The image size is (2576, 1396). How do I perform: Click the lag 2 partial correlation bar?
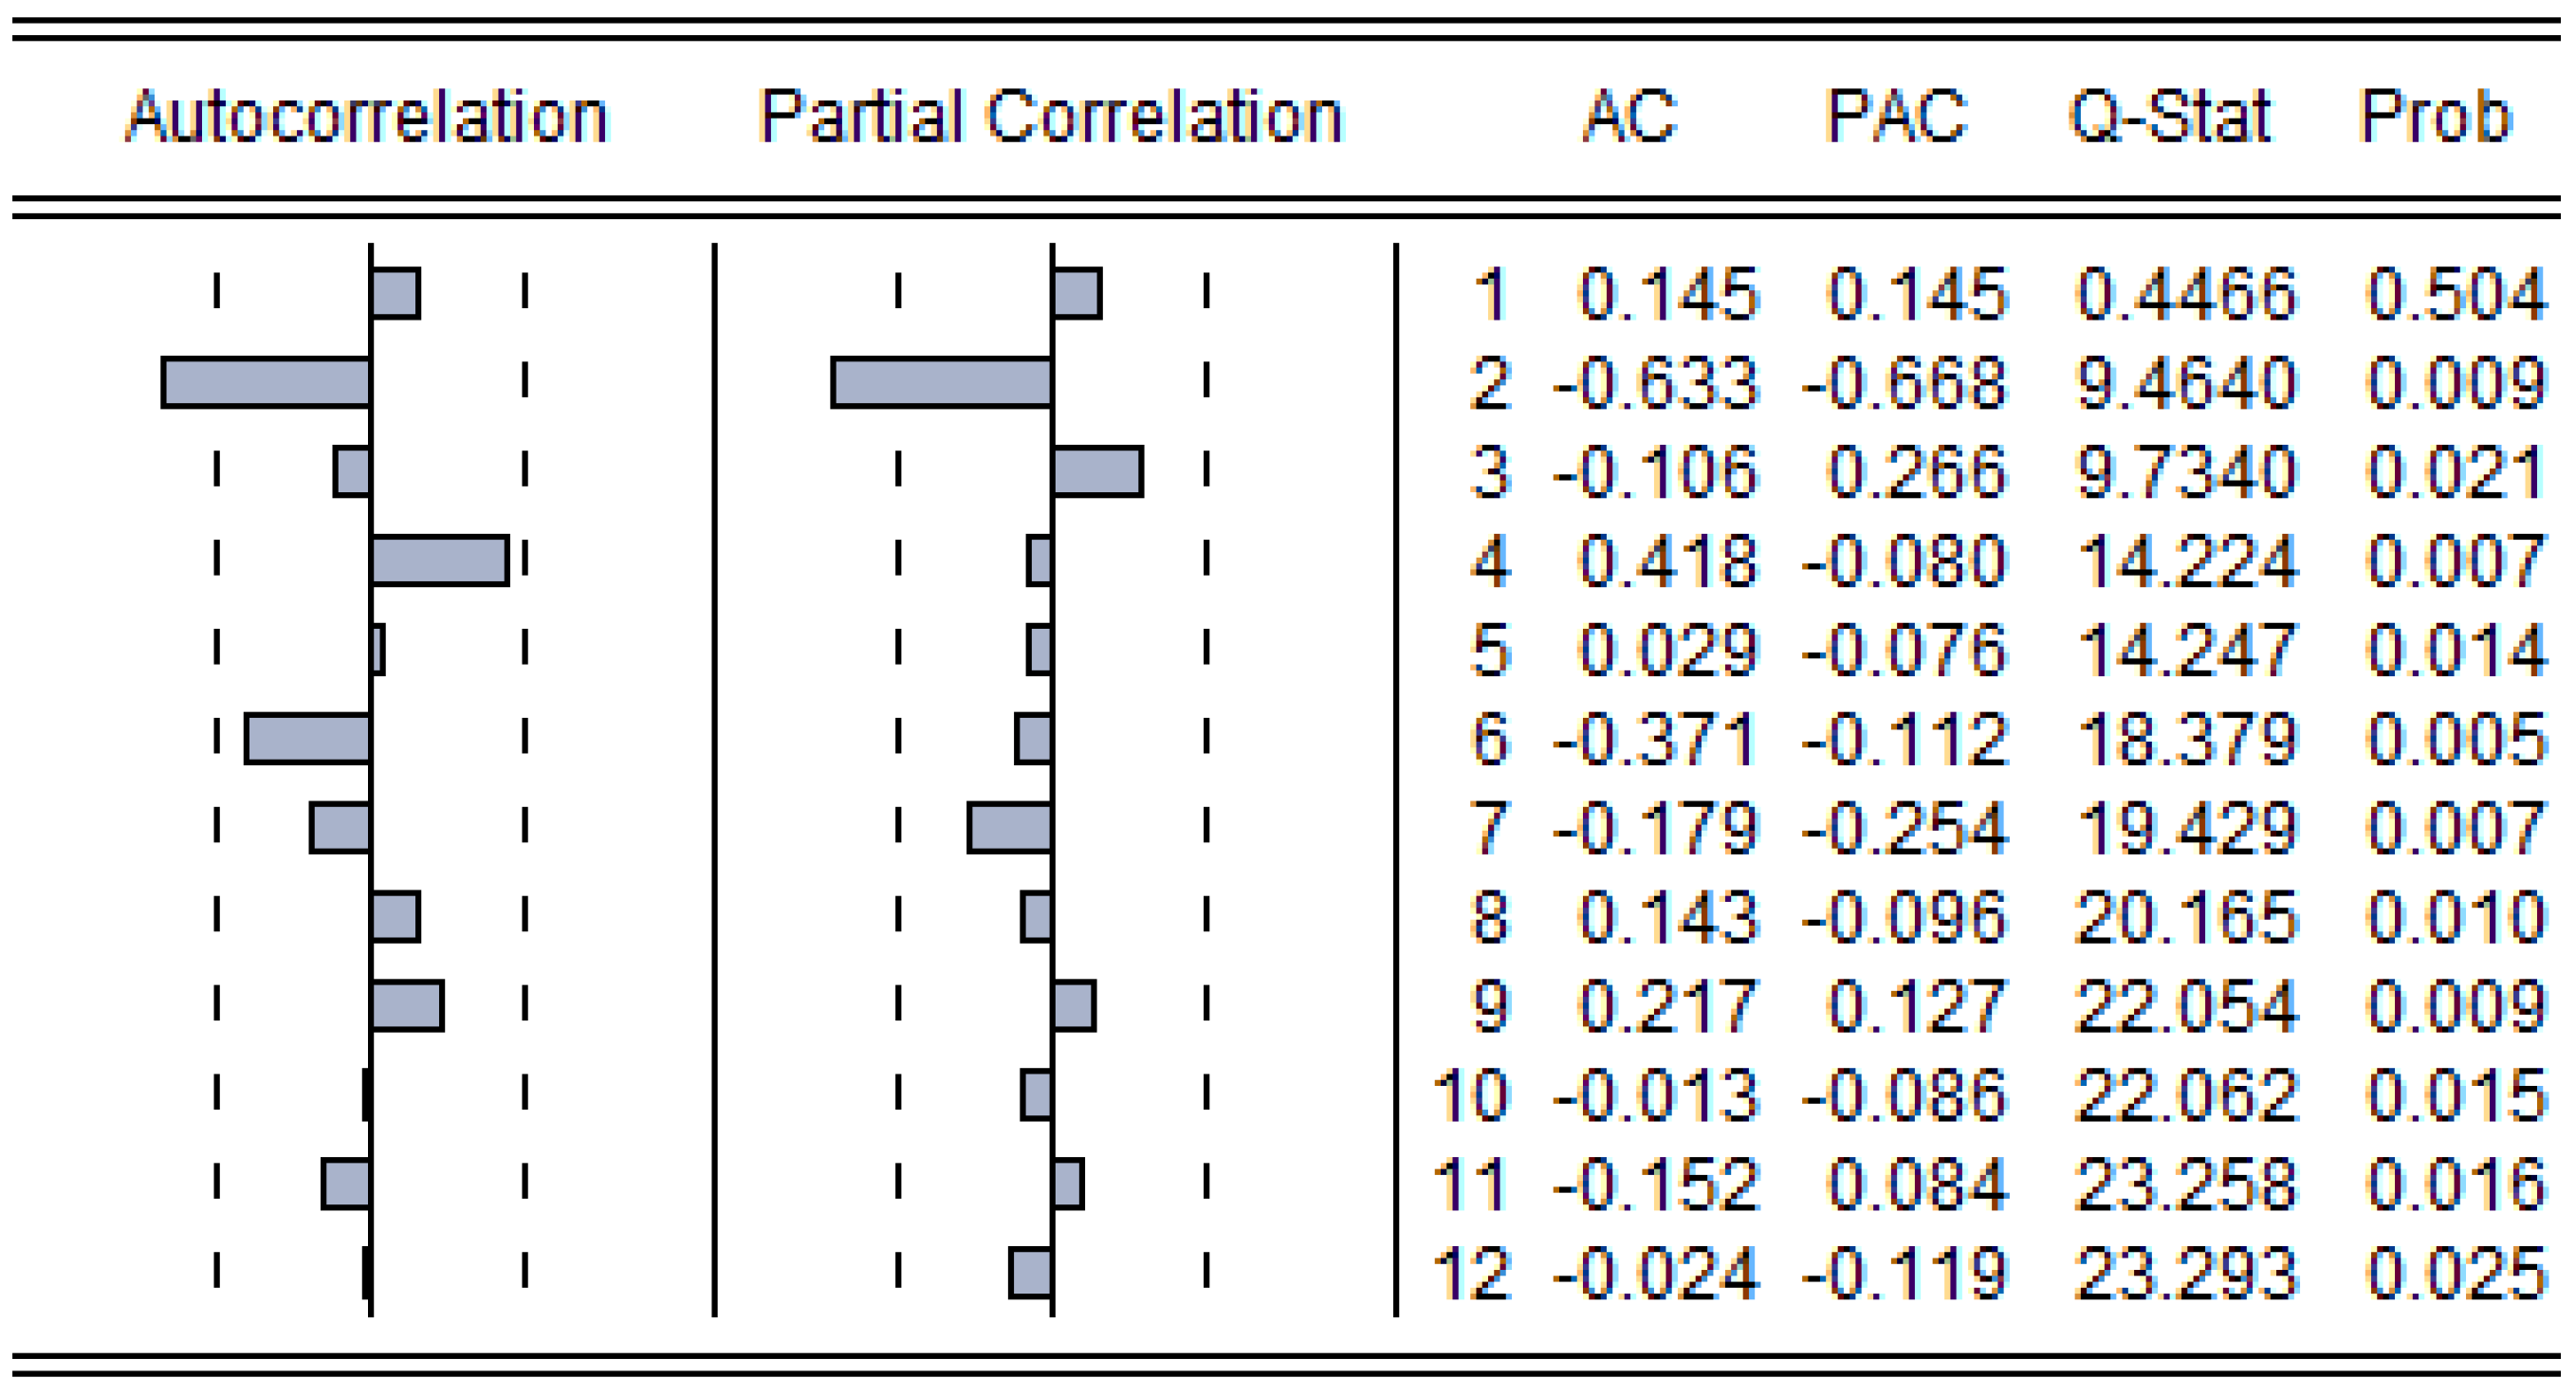tap(942, 382)
